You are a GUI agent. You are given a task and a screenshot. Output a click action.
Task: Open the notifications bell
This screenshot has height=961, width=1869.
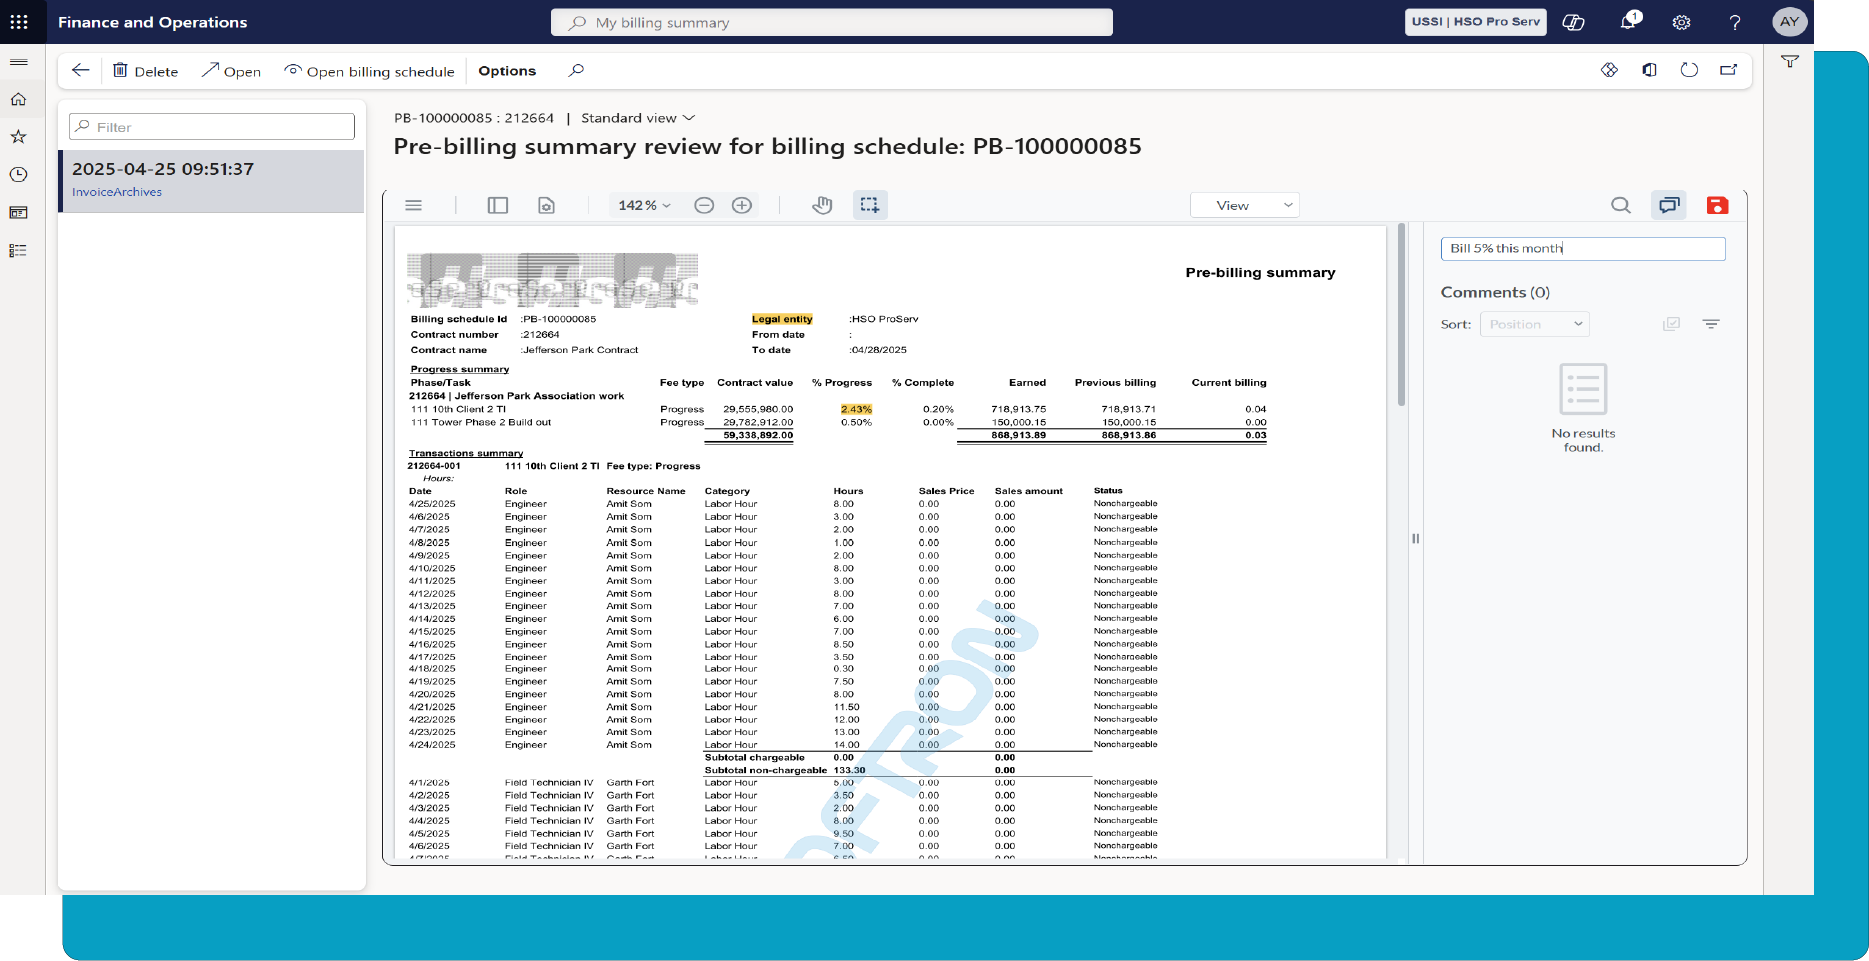pos(1629,22)
